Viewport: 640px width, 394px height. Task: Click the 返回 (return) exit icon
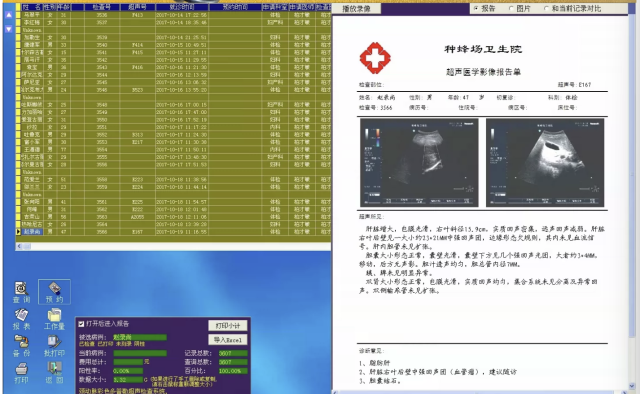click(54, 373)
